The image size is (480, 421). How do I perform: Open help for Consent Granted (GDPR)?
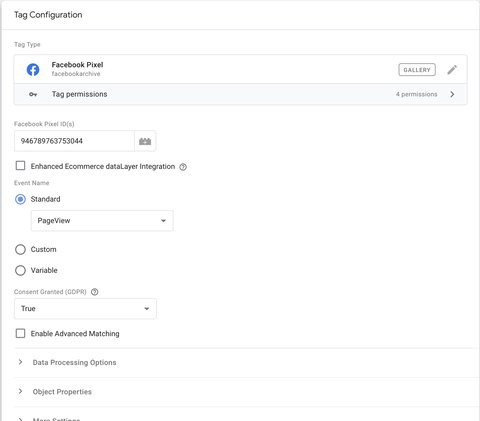(x=95, y=292)
